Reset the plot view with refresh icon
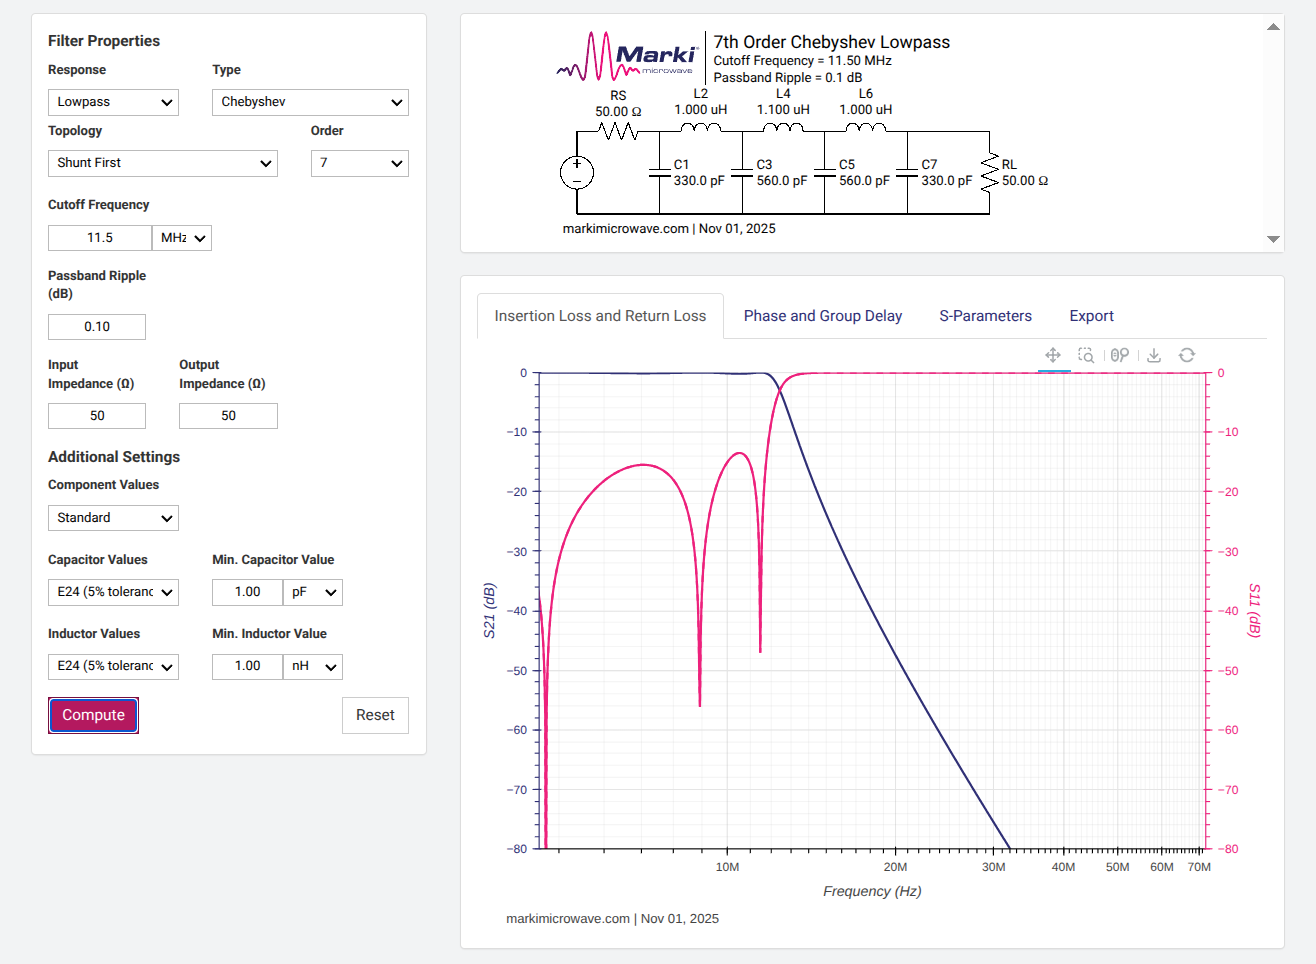1316x964 pixels. tap(1187, 355)
